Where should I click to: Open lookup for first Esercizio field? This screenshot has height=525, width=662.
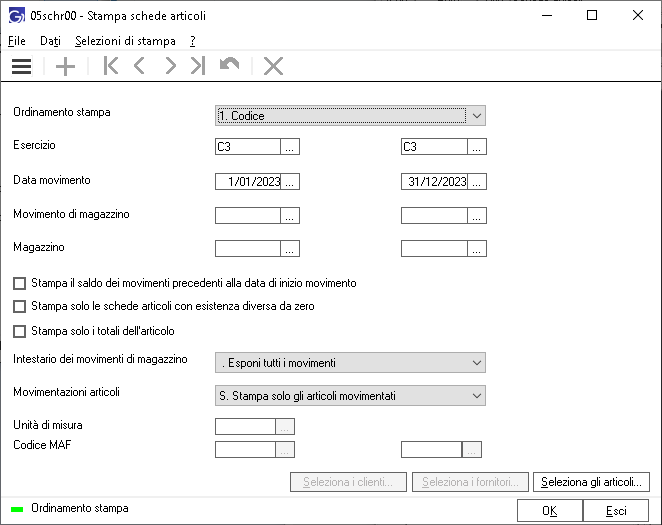(290, 146)
